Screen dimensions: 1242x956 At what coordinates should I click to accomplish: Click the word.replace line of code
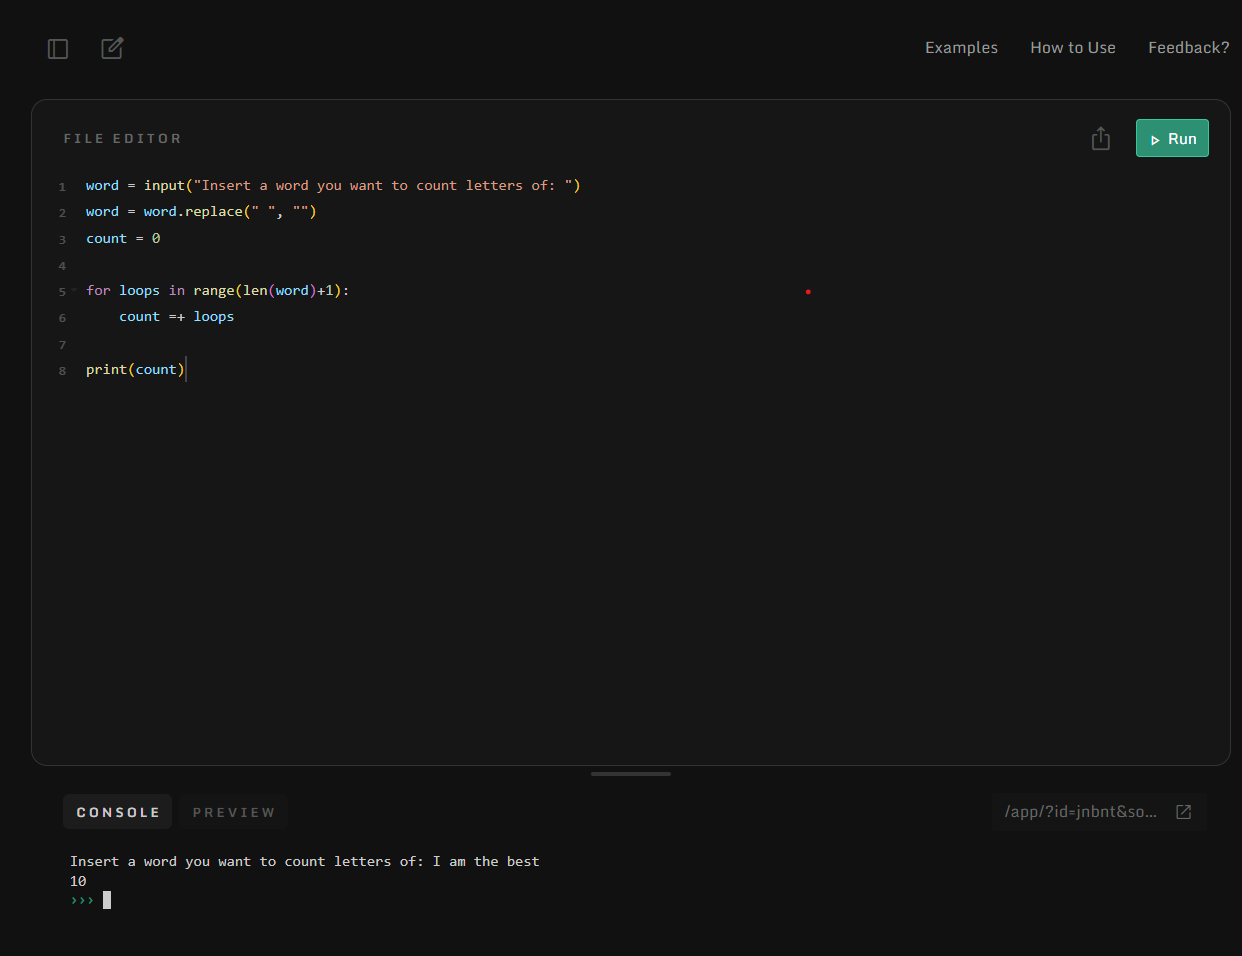[201, 212]
